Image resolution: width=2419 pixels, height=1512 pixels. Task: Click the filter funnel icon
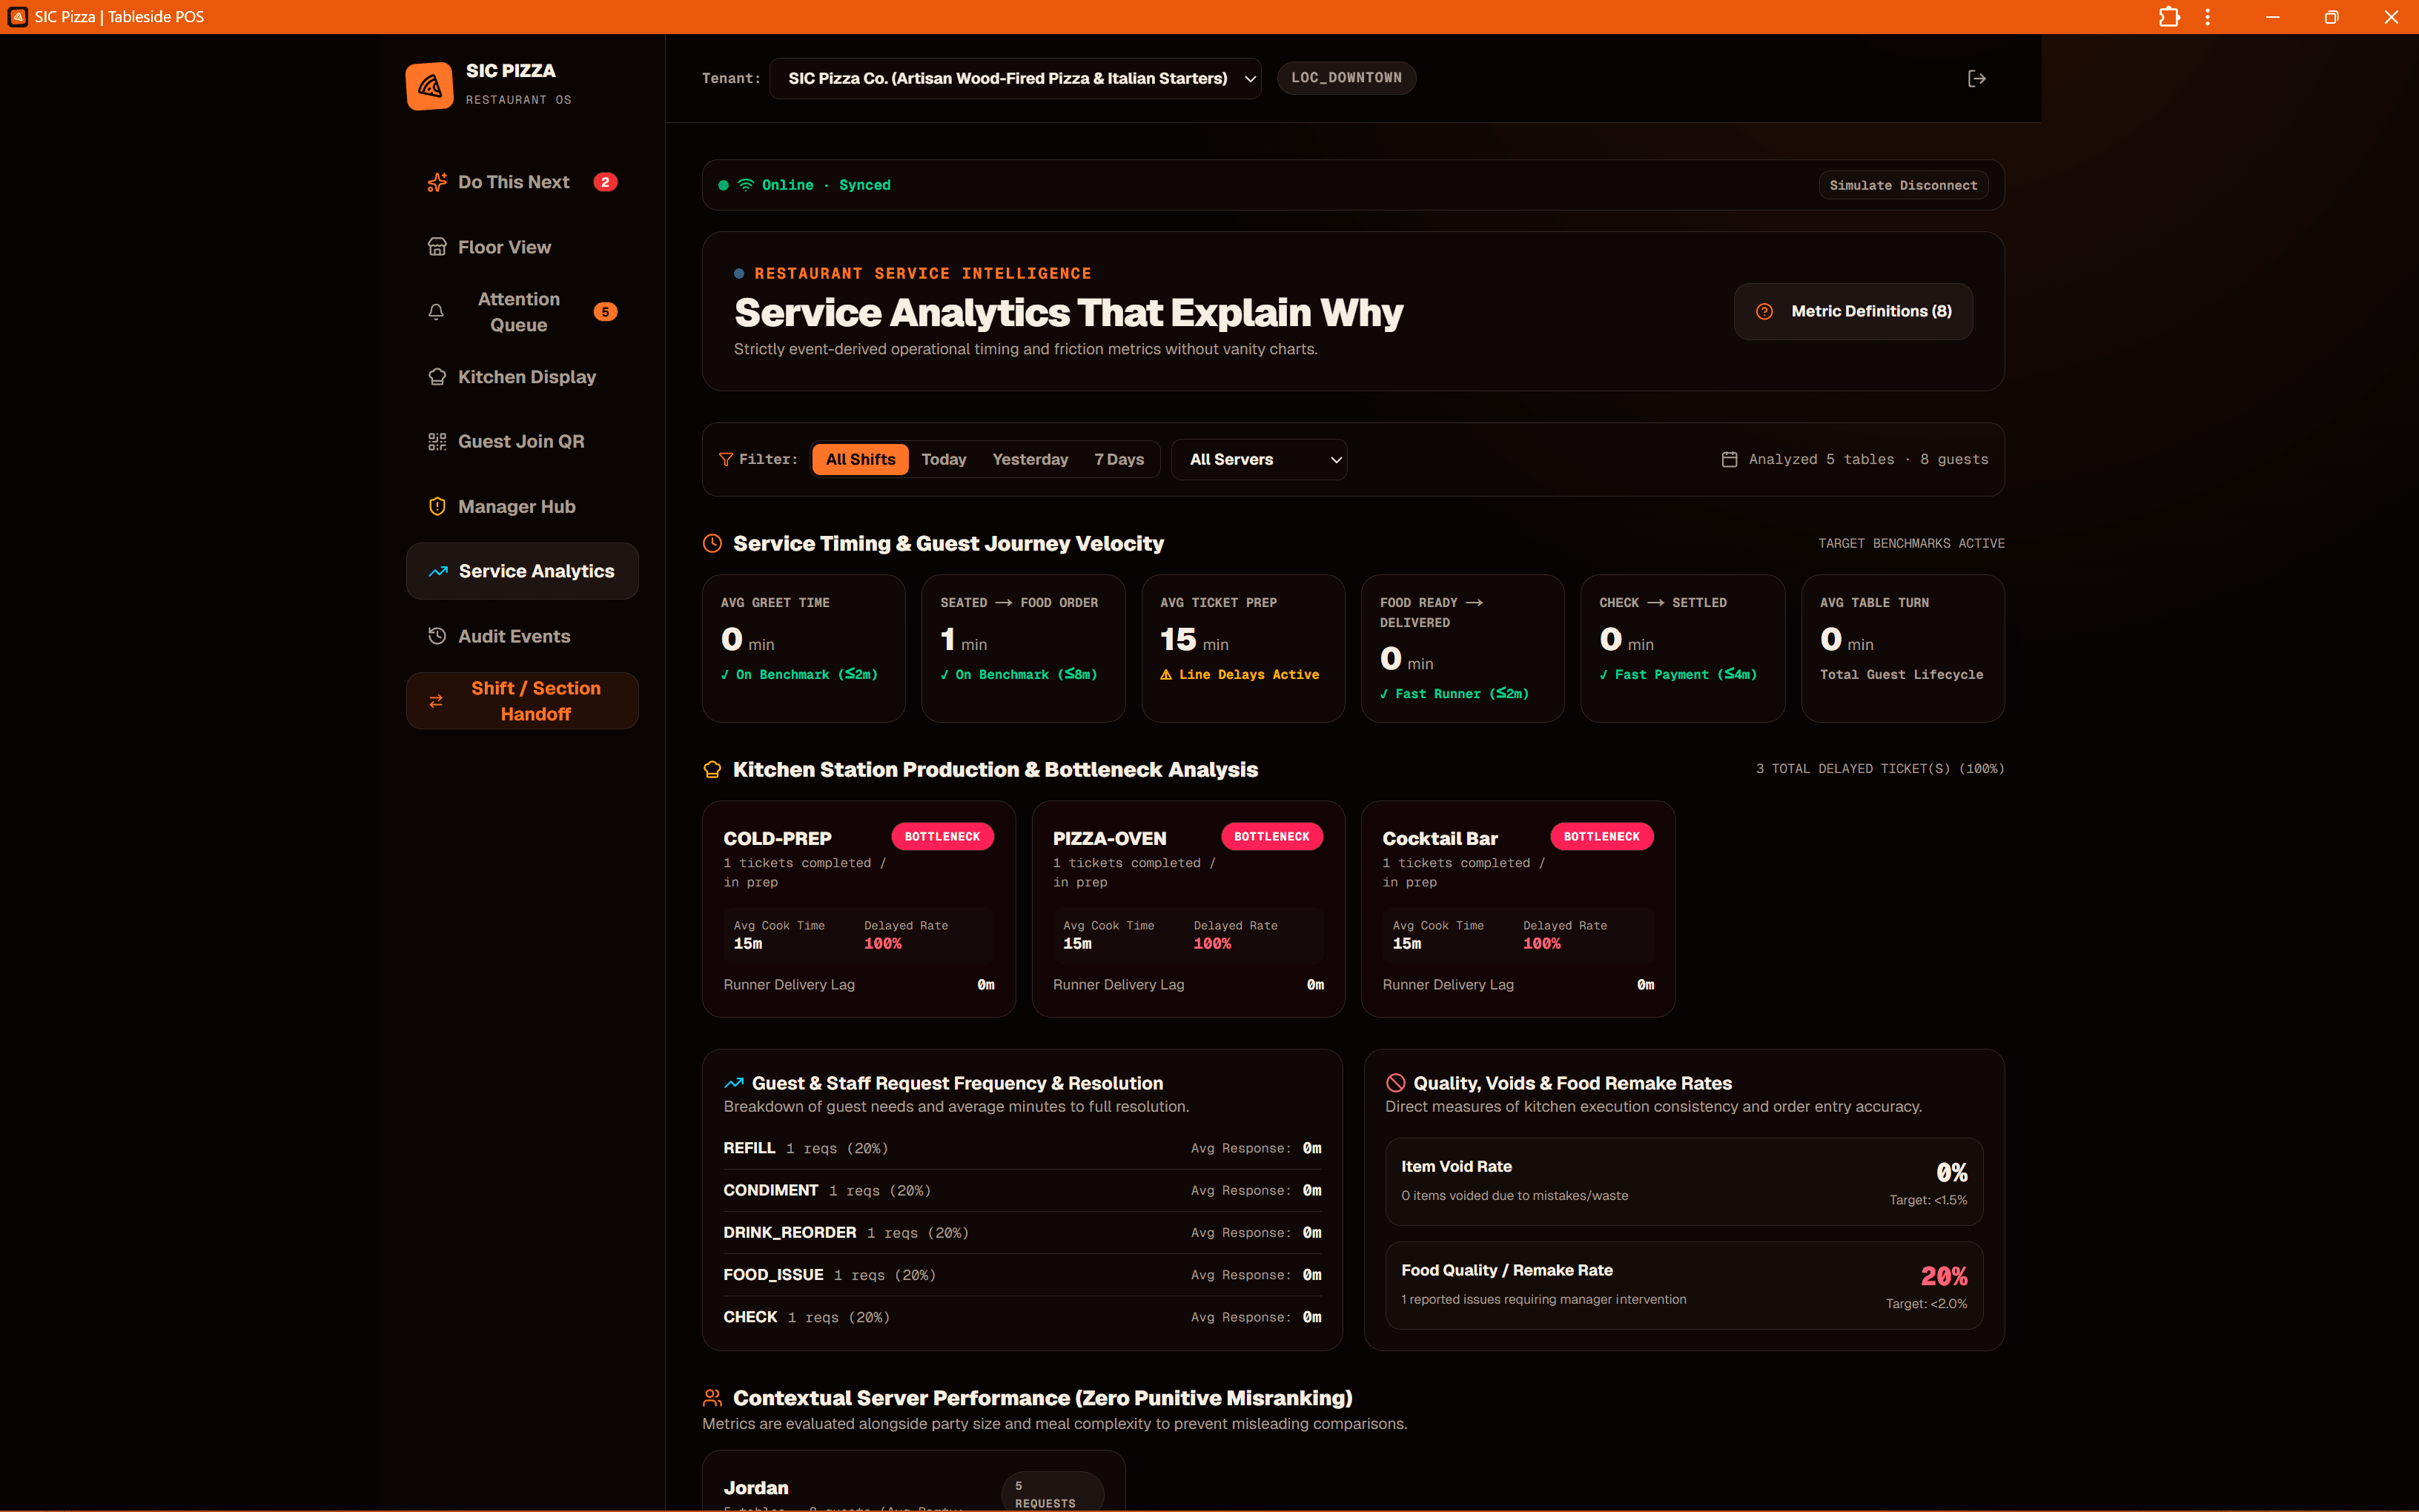(726, 459)
